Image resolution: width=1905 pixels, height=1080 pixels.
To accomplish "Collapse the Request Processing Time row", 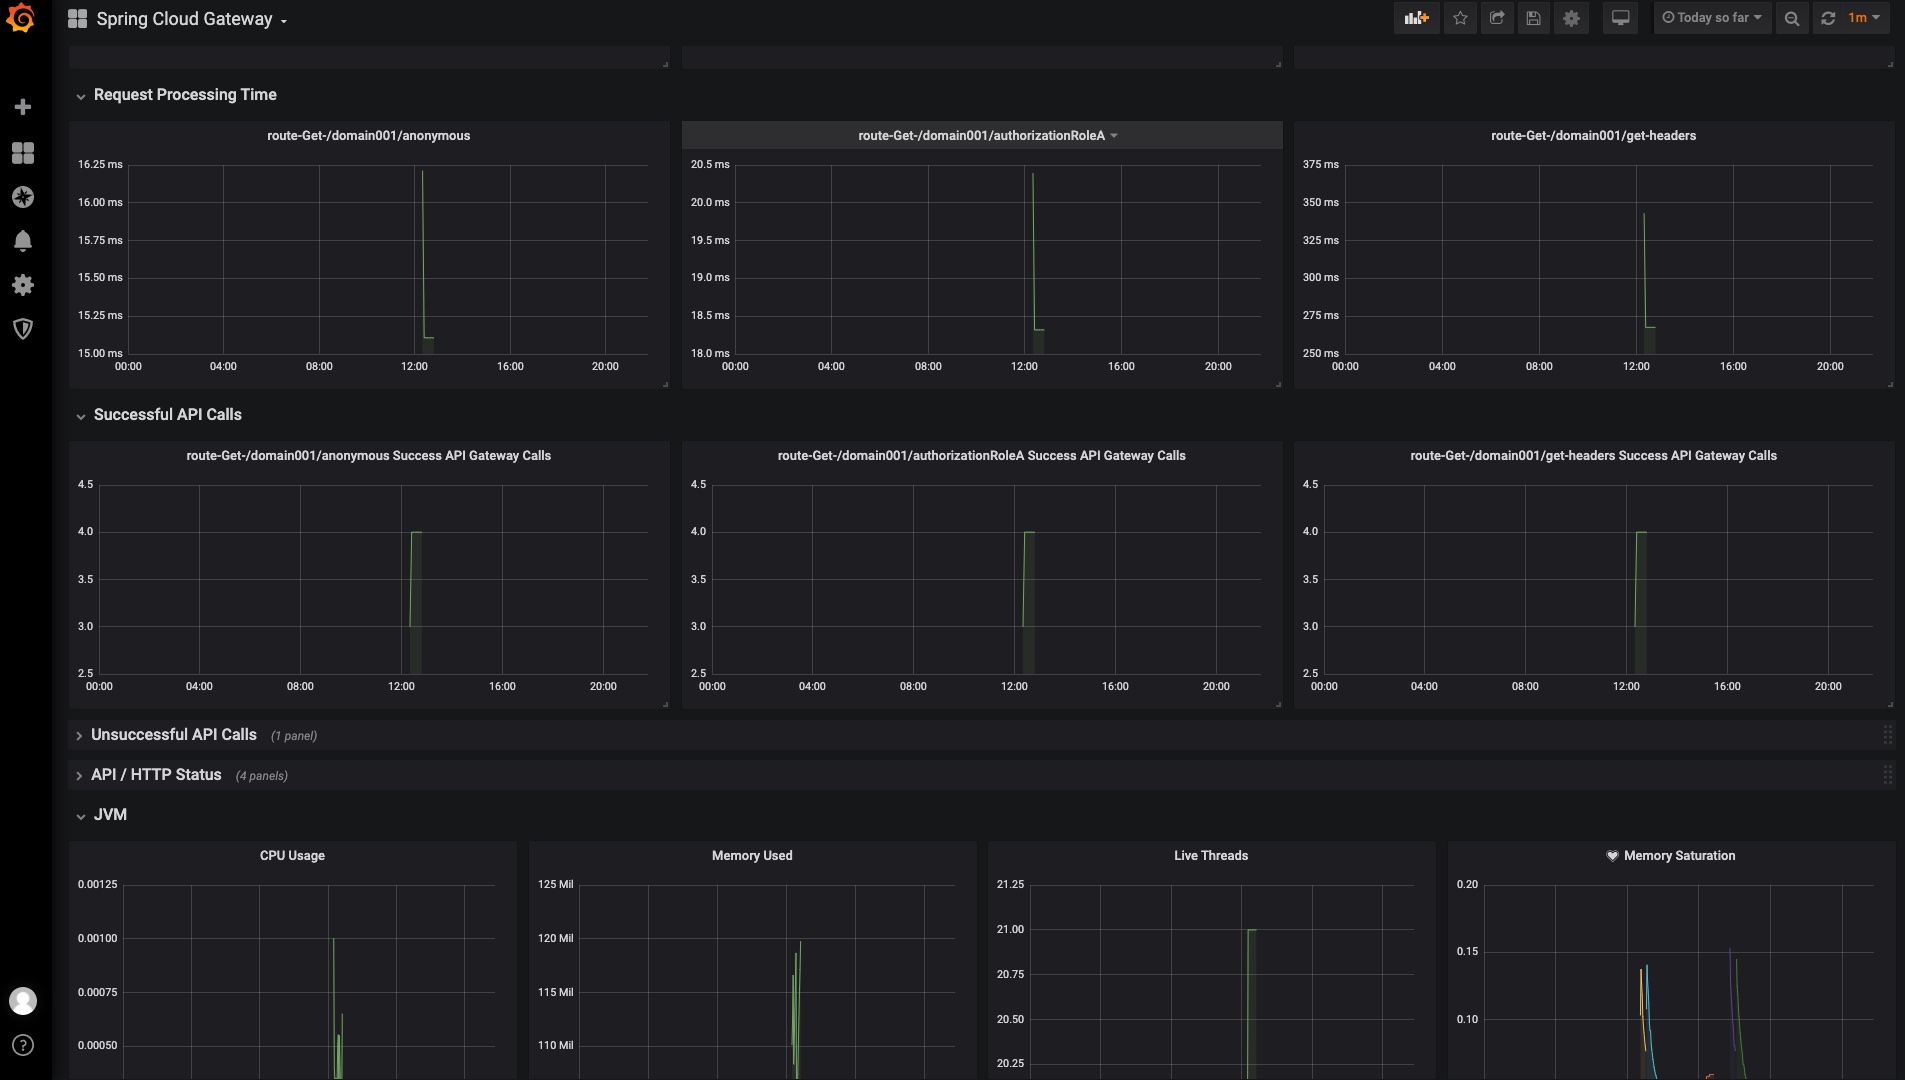I will click(x=184, y=95).
